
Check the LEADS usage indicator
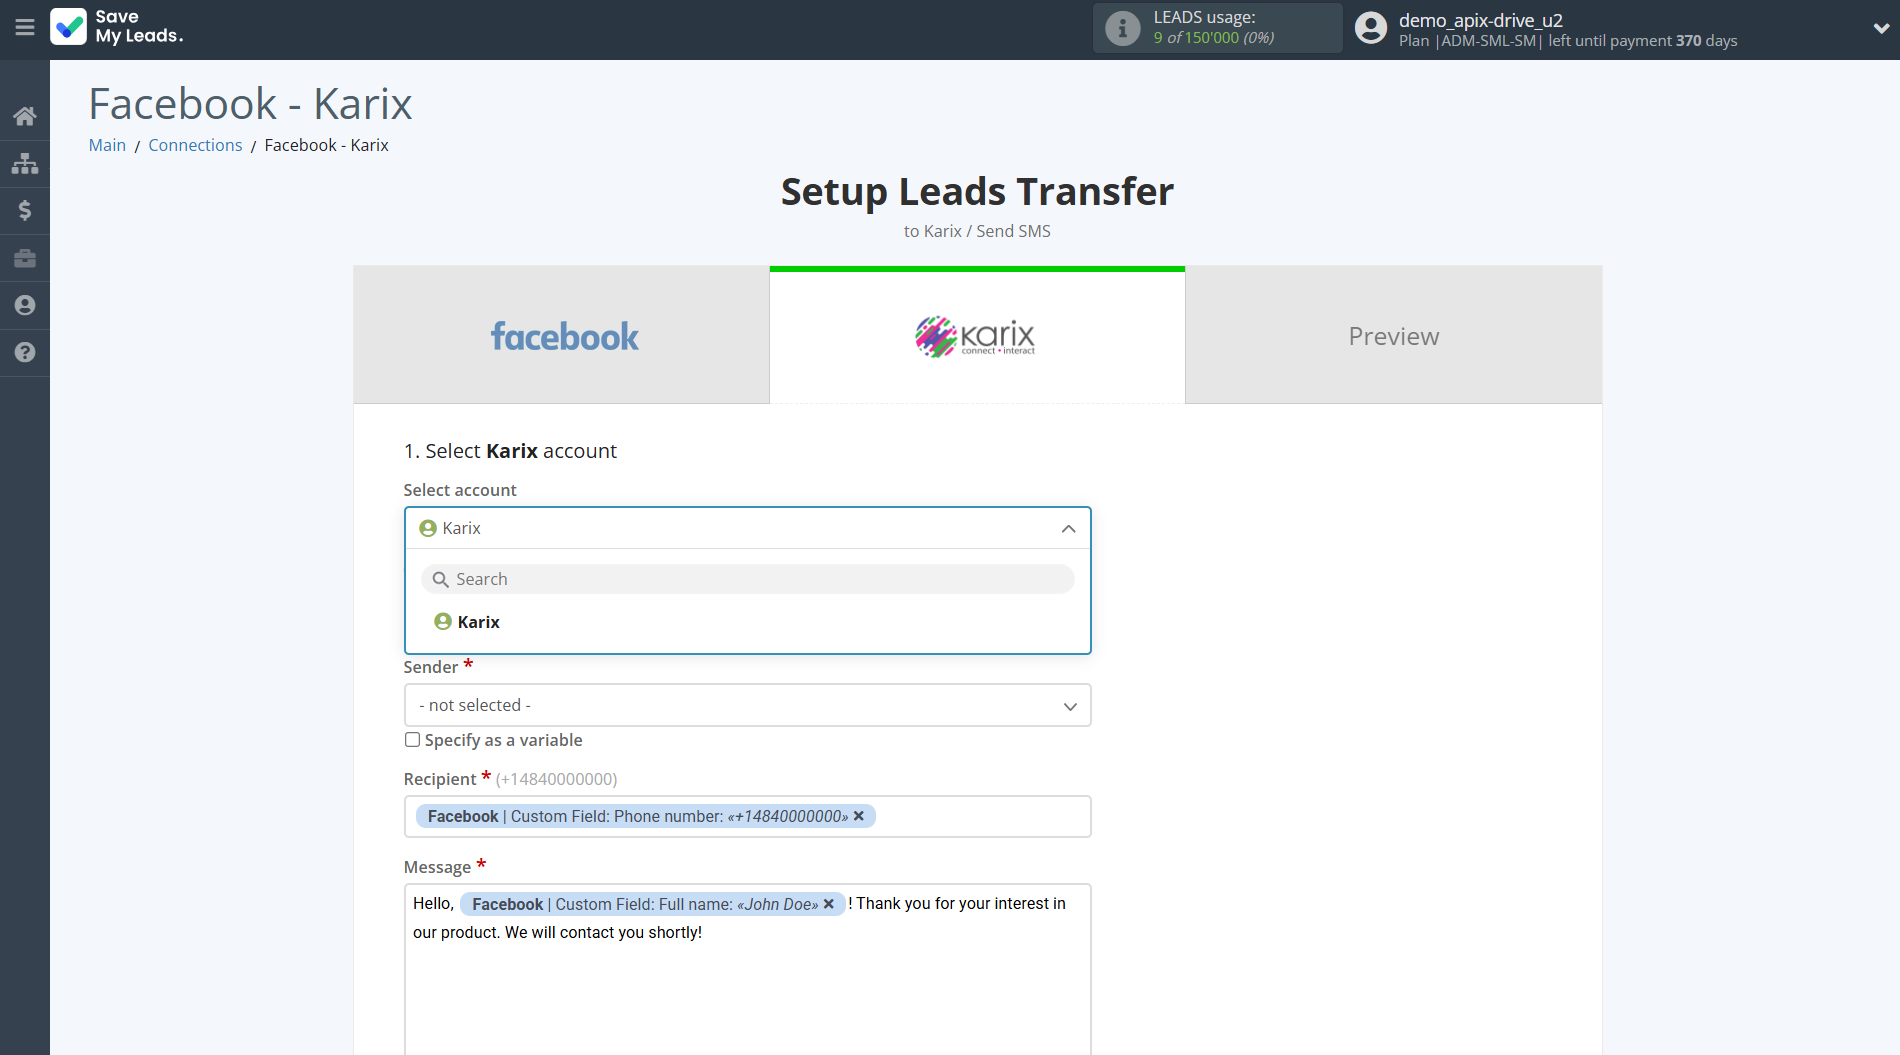(x=1216, y=27)
